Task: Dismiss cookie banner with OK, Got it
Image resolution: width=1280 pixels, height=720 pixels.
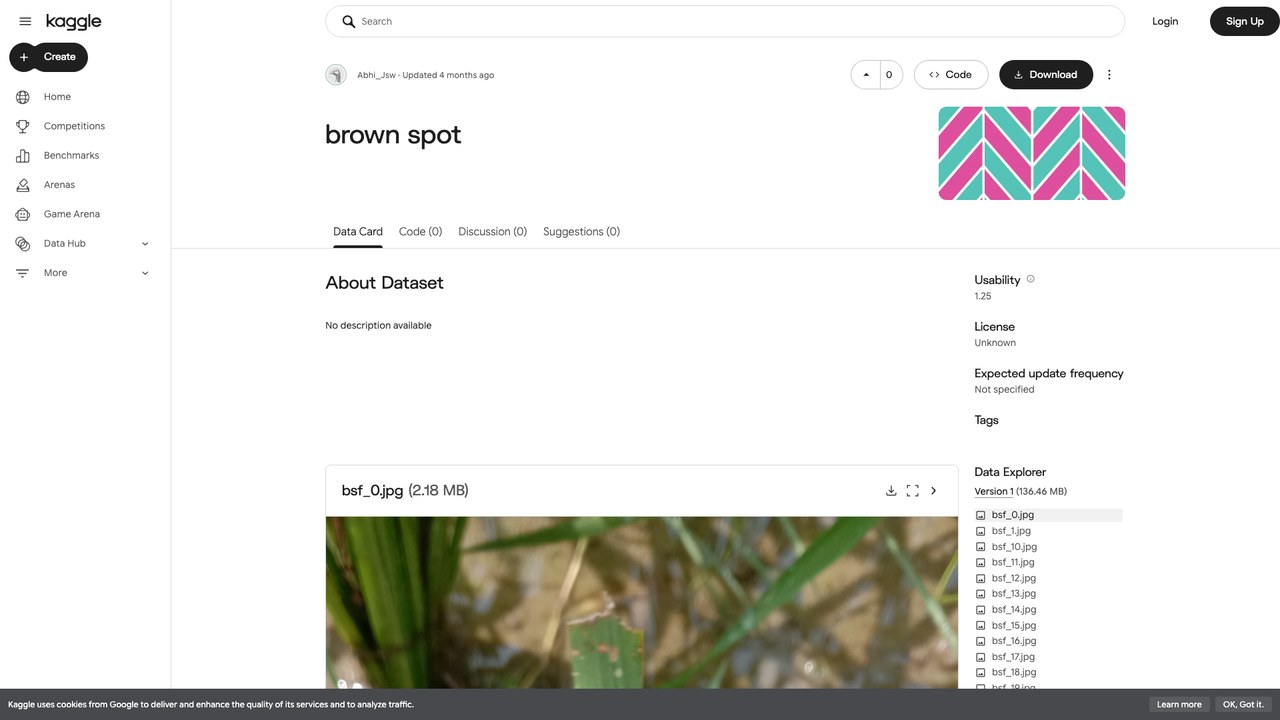Action: [1243, 704]
